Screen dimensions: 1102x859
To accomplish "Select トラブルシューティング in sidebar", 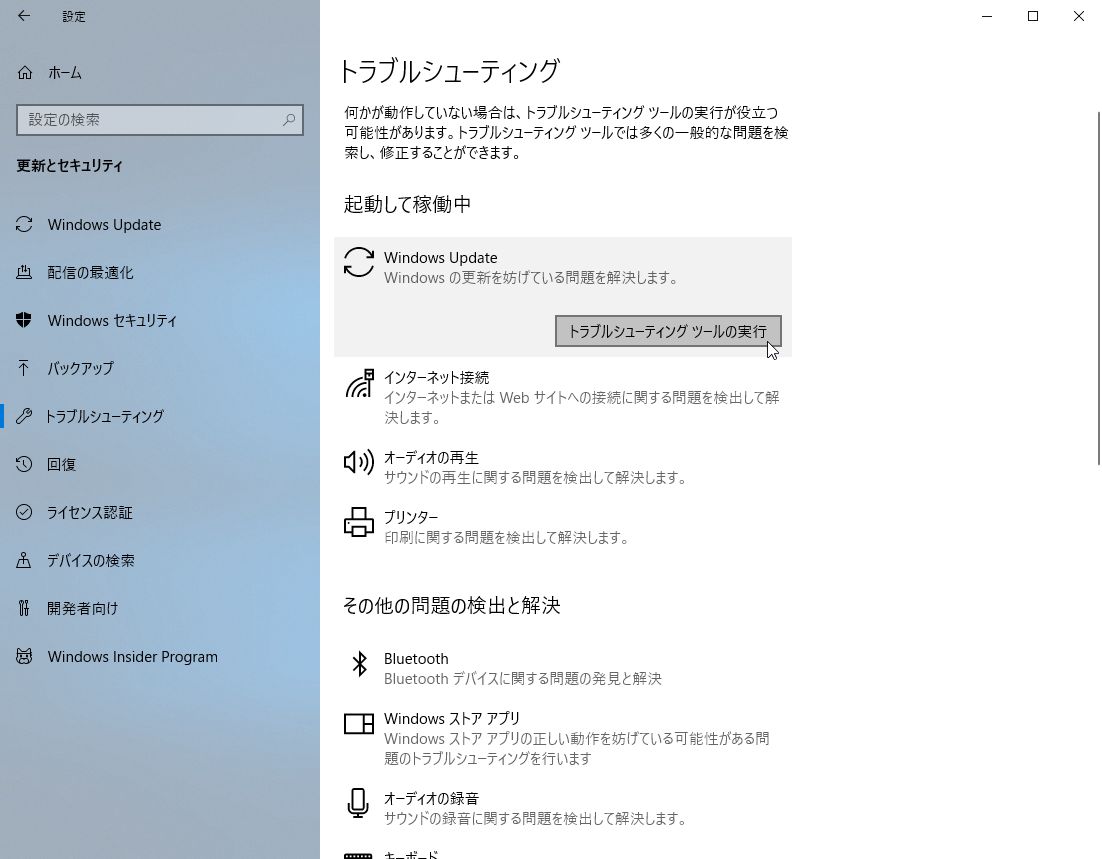I will click(x=160, y=416).
